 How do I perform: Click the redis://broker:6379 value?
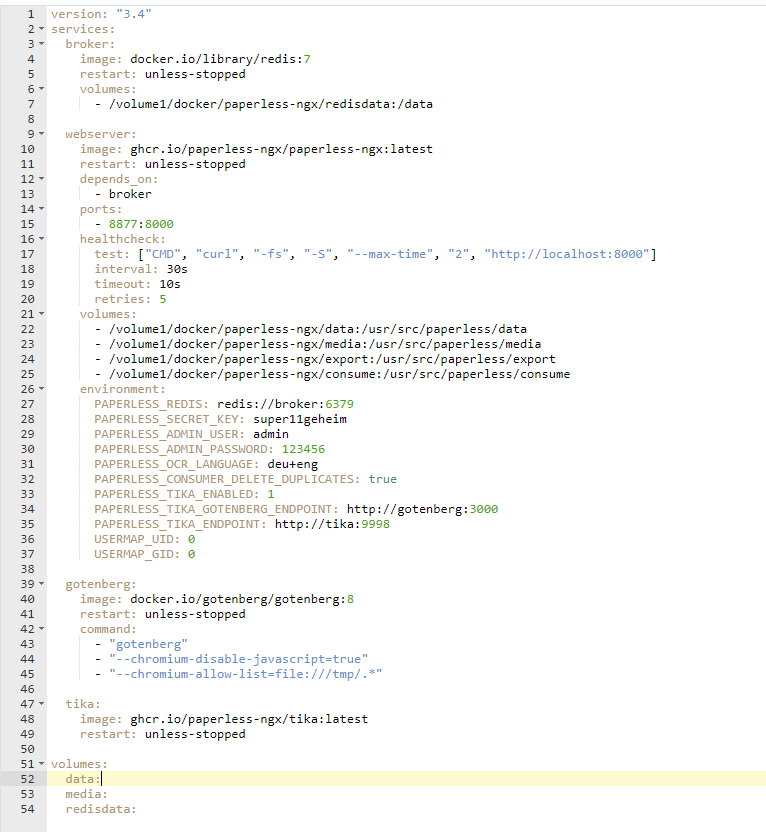pos(285,404)
